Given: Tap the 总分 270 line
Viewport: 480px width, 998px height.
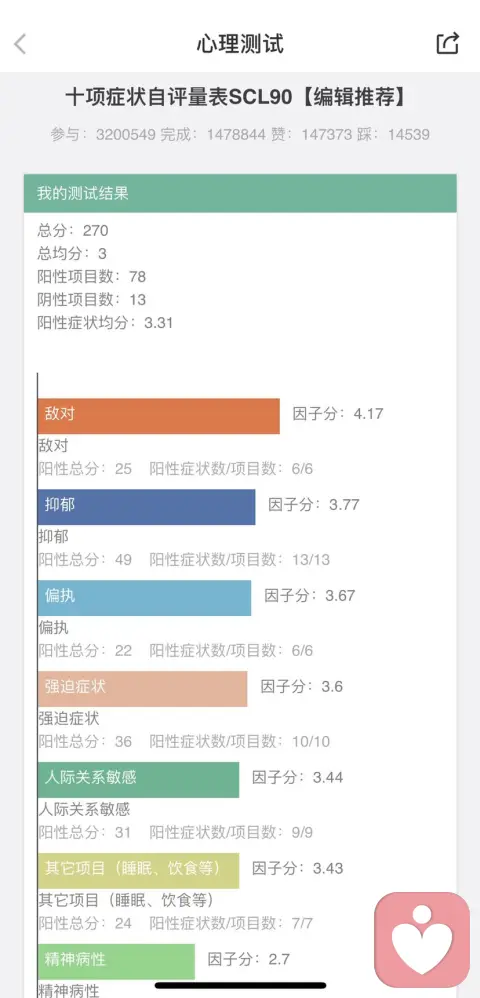Looking at the screenshot, I should pos(73,230).
